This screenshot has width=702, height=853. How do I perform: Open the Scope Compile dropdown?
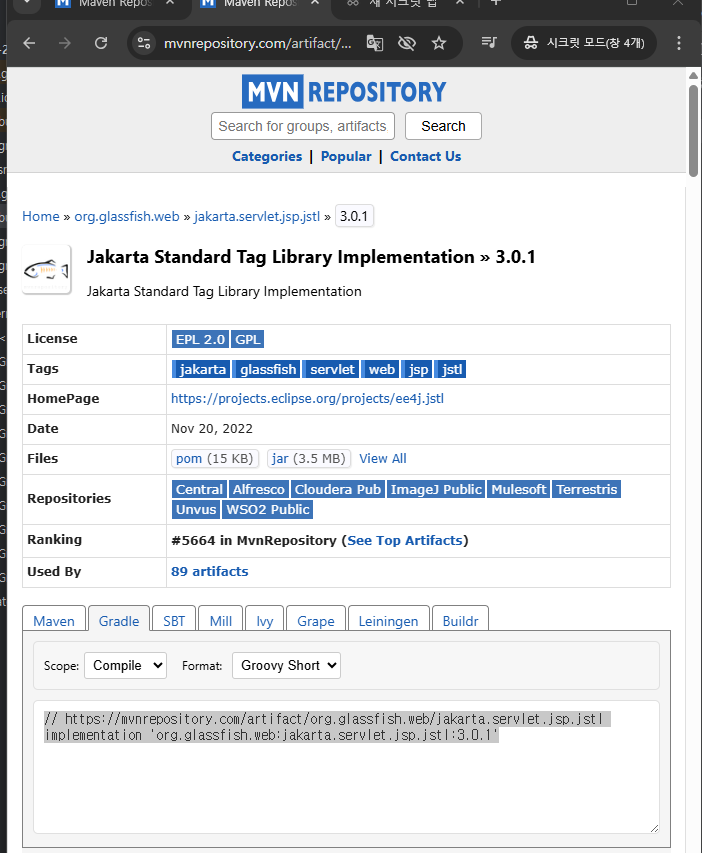pos(126,665)
